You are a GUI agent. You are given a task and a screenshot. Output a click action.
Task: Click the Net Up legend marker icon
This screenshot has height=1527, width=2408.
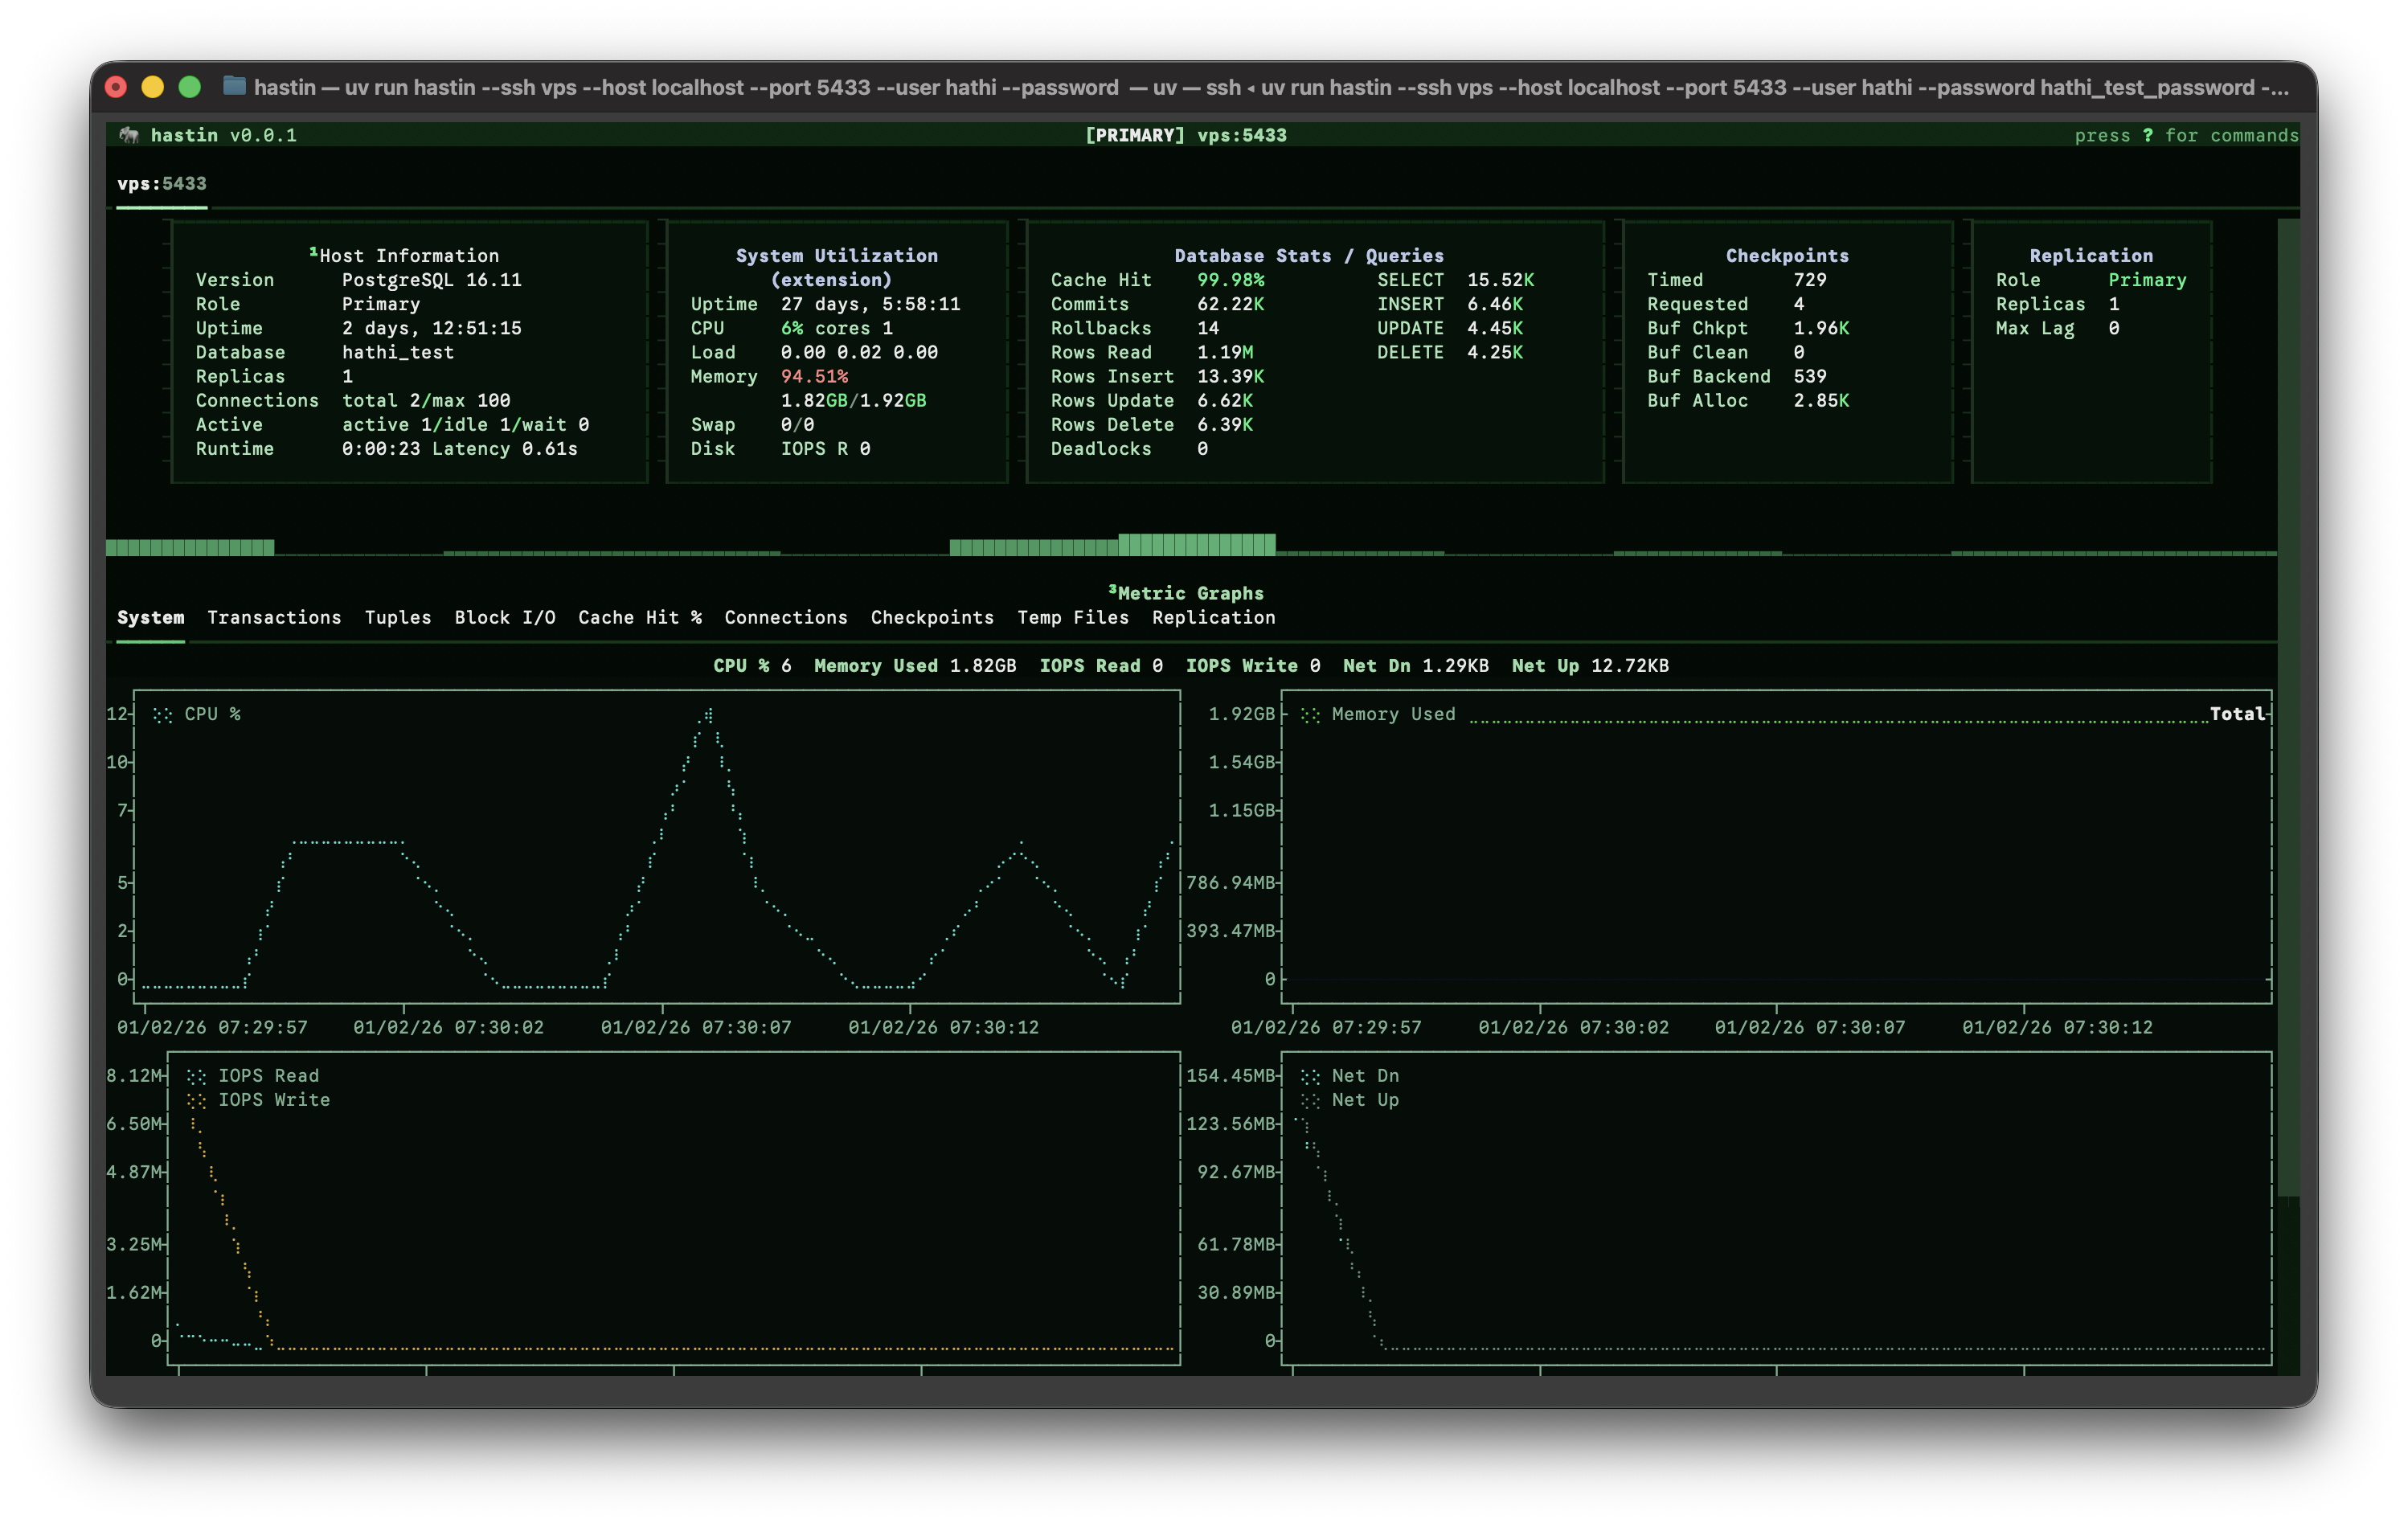point(1310,1100)
